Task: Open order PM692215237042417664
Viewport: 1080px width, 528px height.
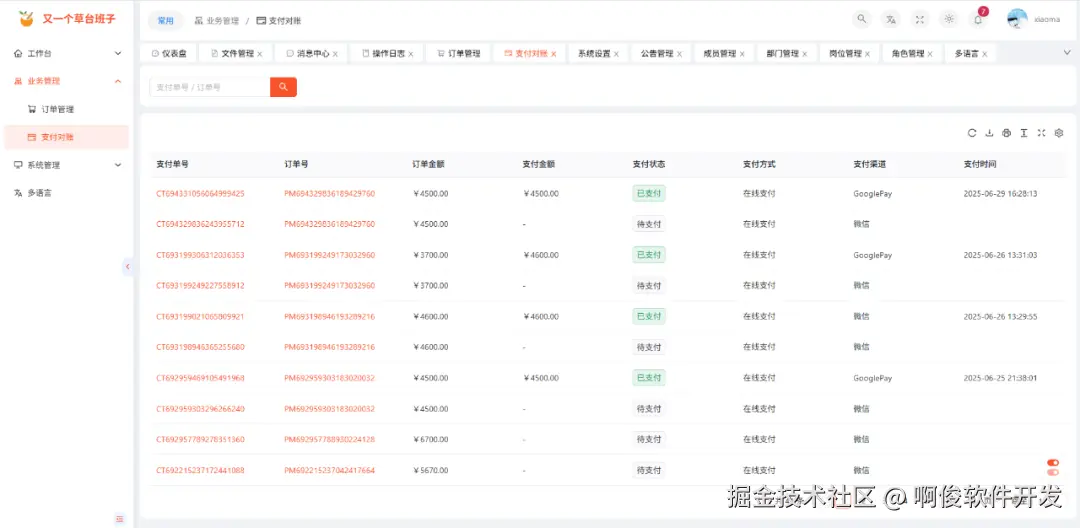Action: (329, 470)
